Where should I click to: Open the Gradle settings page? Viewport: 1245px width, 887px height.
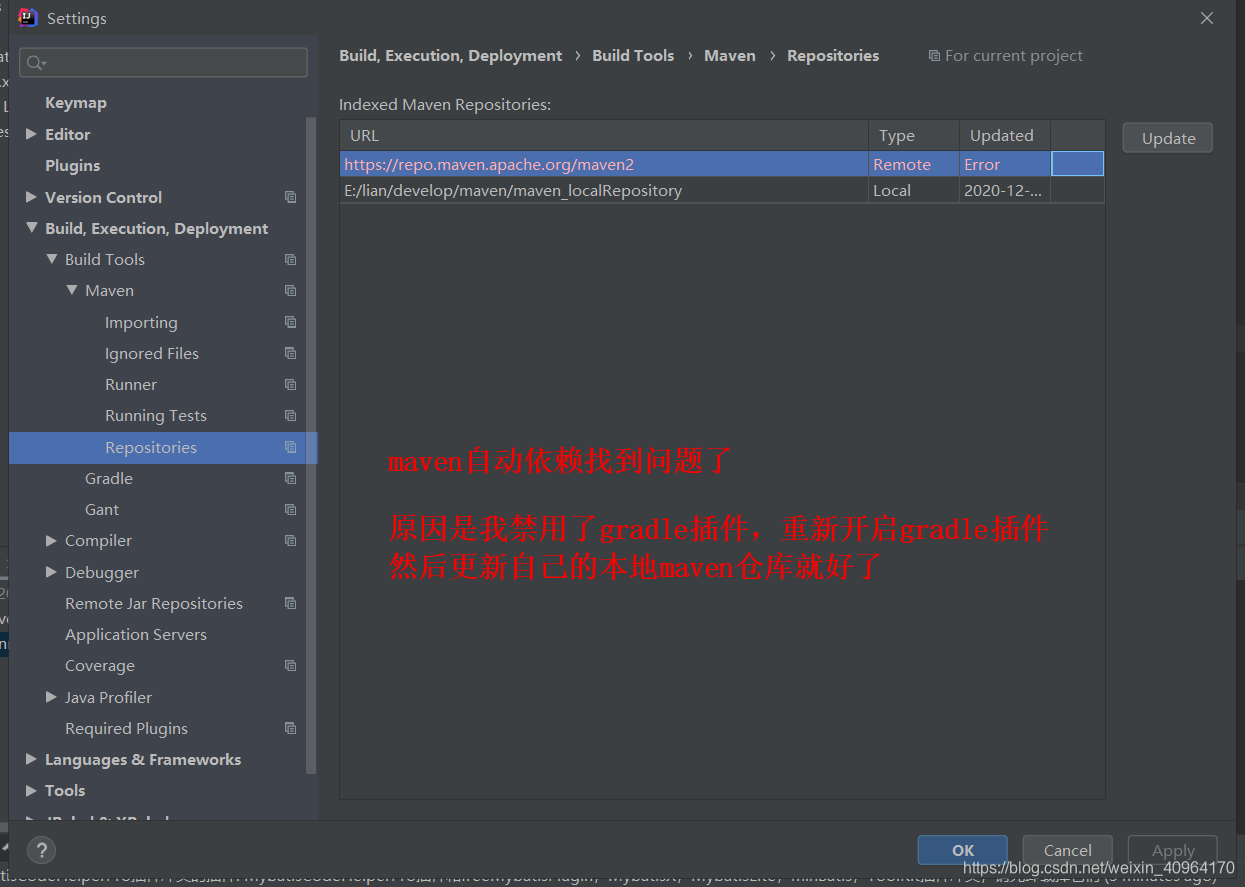109,478
